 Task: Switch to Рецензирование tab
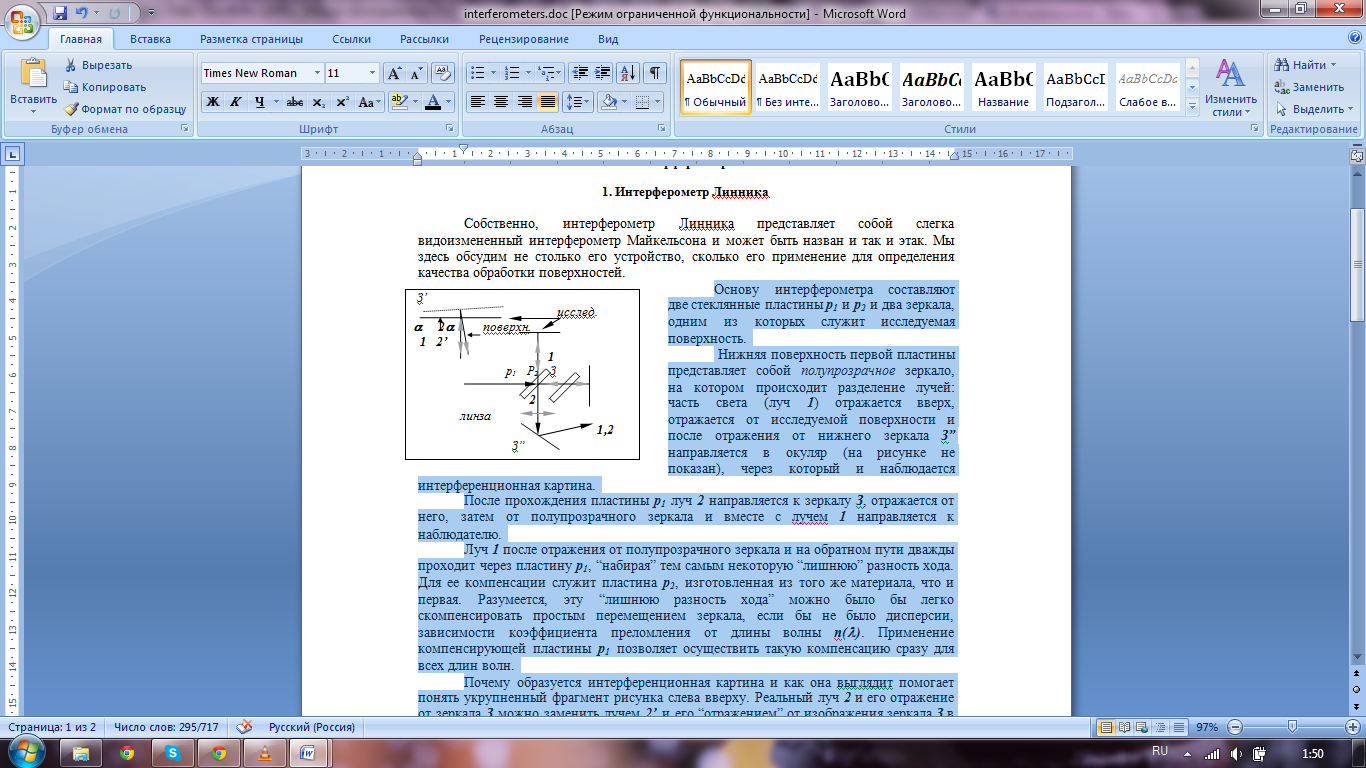(524, 39)
